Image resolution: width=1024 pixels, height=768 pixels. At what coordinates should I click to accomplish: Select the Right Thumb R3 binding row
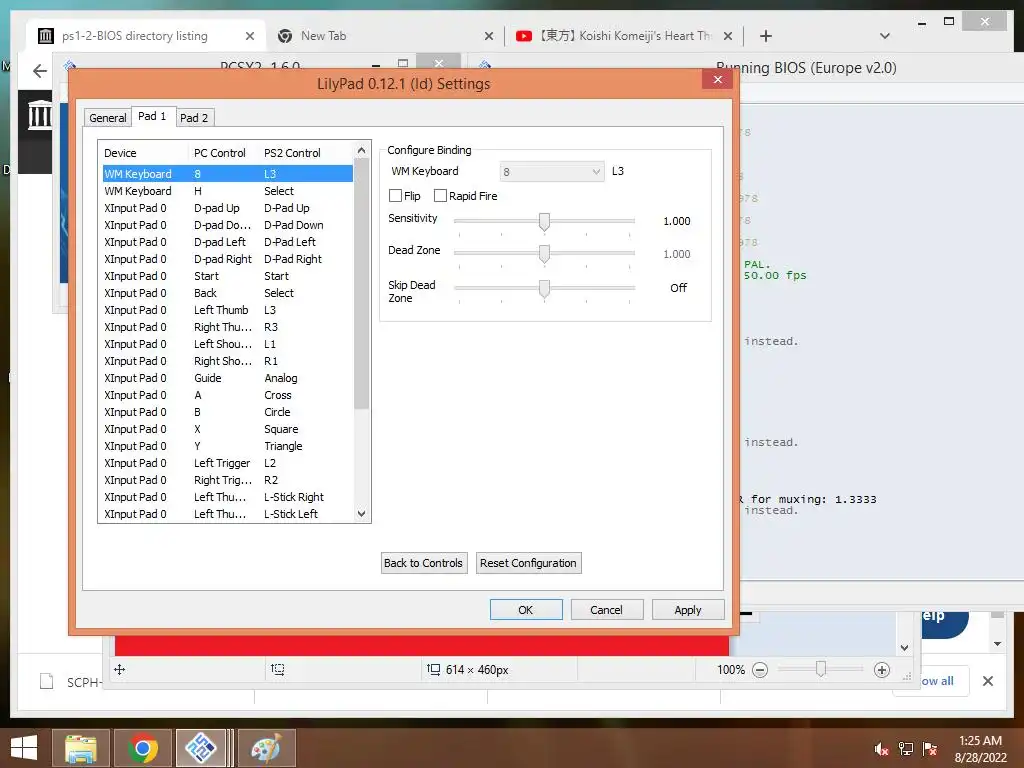click(227, 327)
